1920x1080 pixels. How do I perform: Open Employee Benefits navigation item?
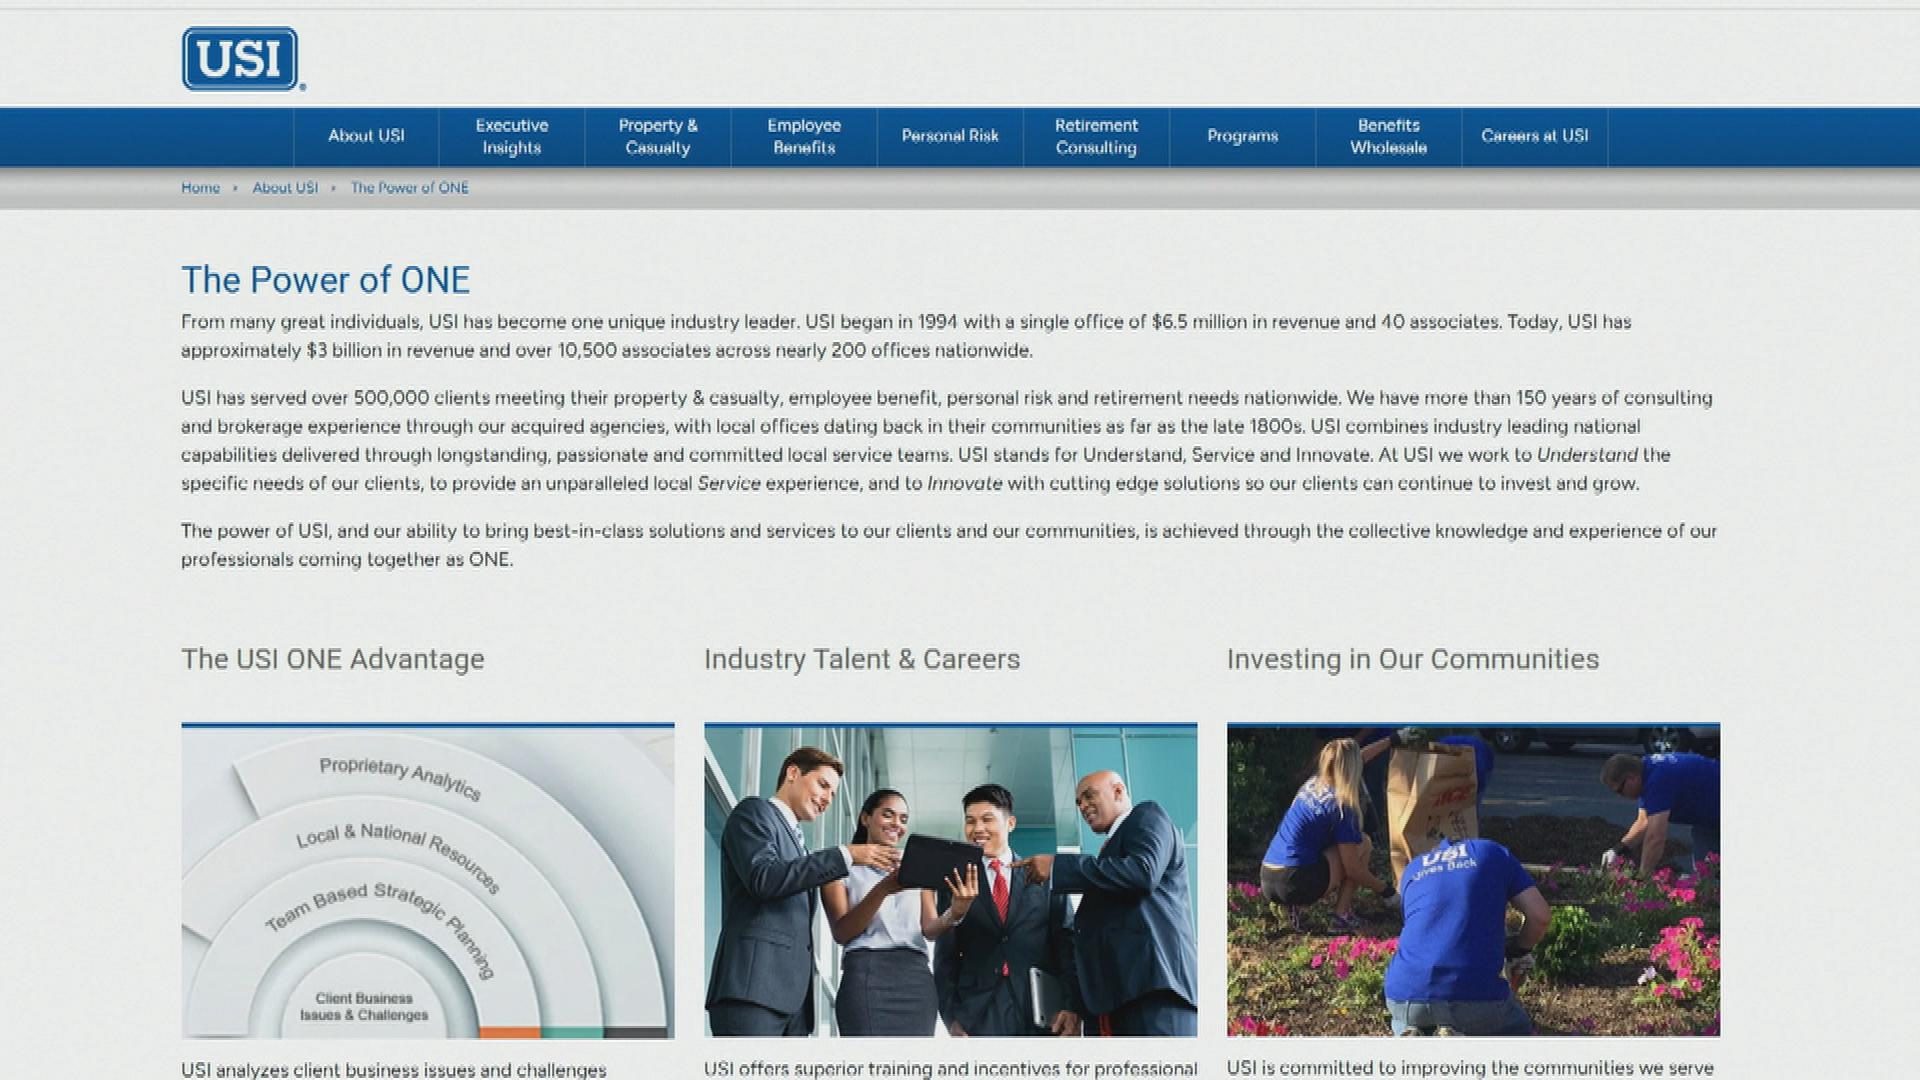pos(804,136)
